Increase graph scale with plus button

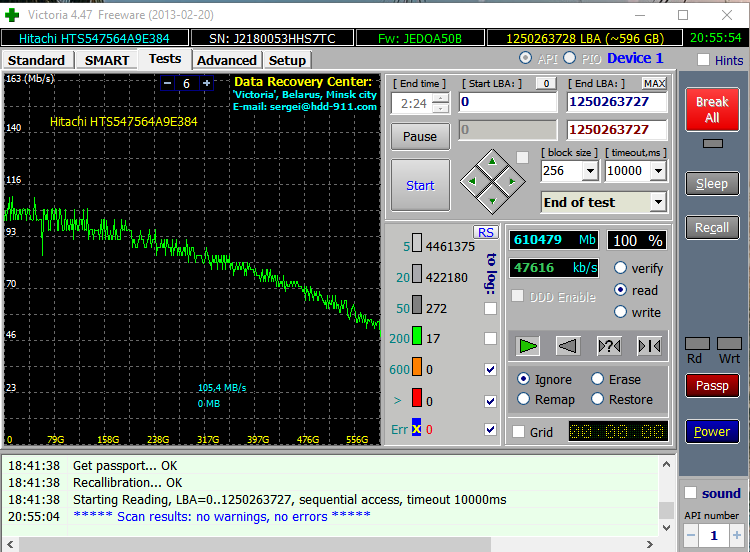click(x=206, y=83)
